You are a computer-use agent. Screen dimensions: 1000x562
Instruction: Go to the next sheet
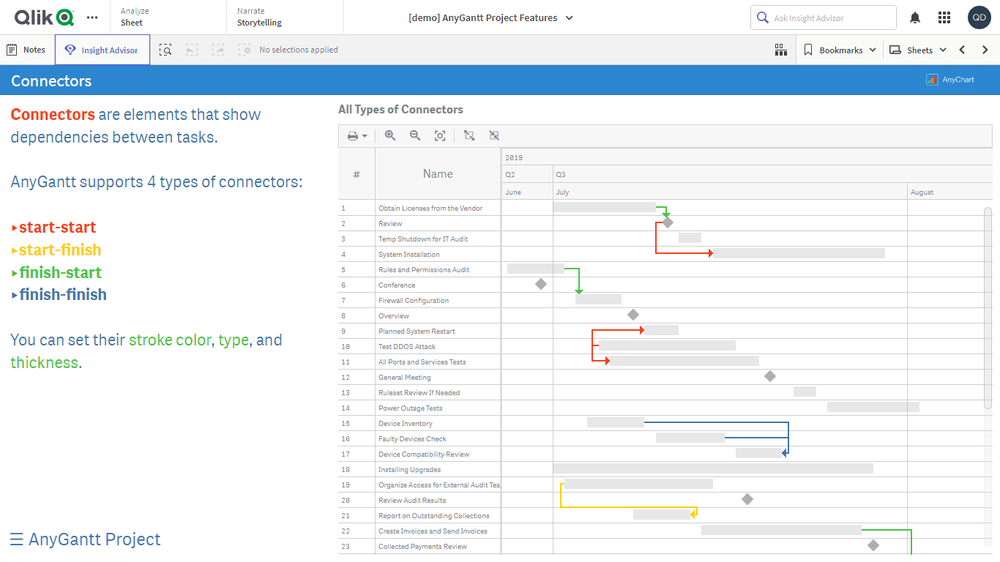pyautogui.click(x=985, y=50)
